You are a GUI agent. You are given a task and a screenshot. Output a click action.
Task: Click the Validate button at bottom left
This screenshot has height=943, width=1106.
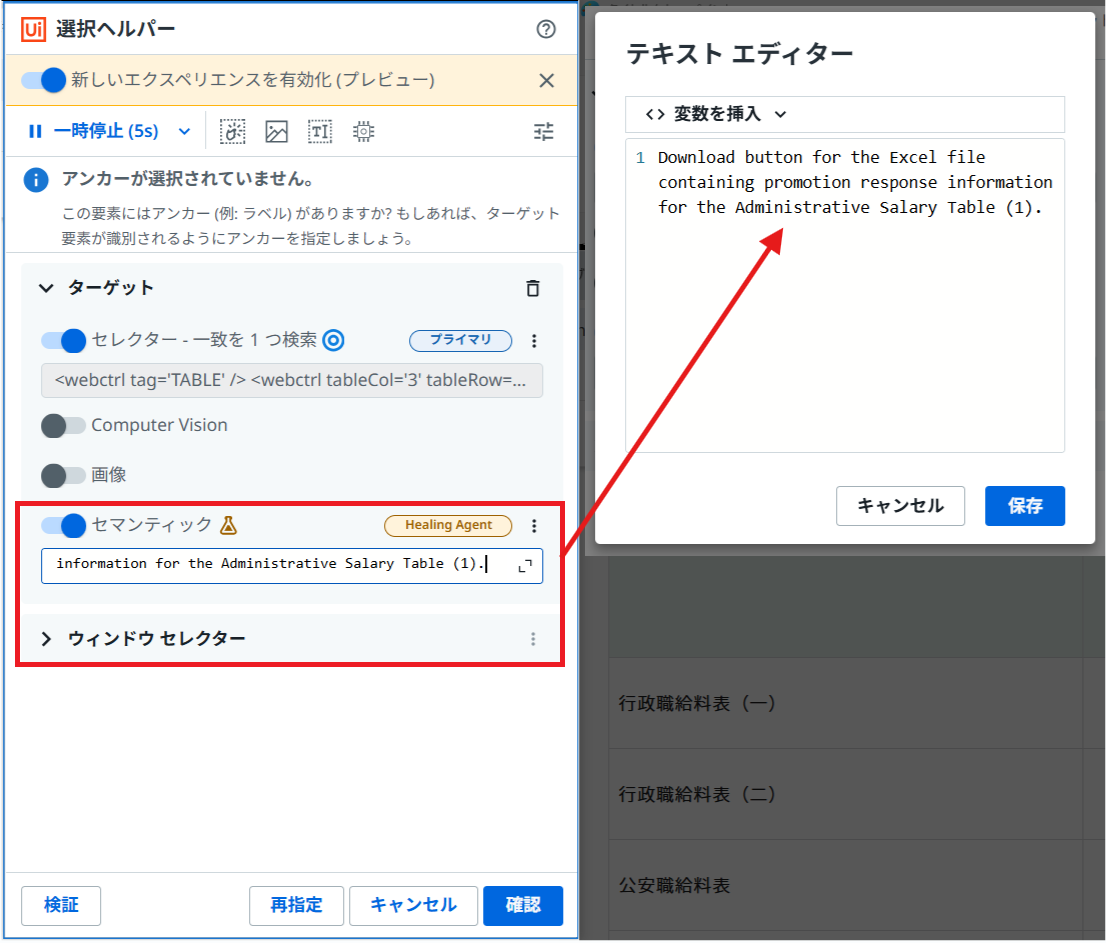point(61,906)
